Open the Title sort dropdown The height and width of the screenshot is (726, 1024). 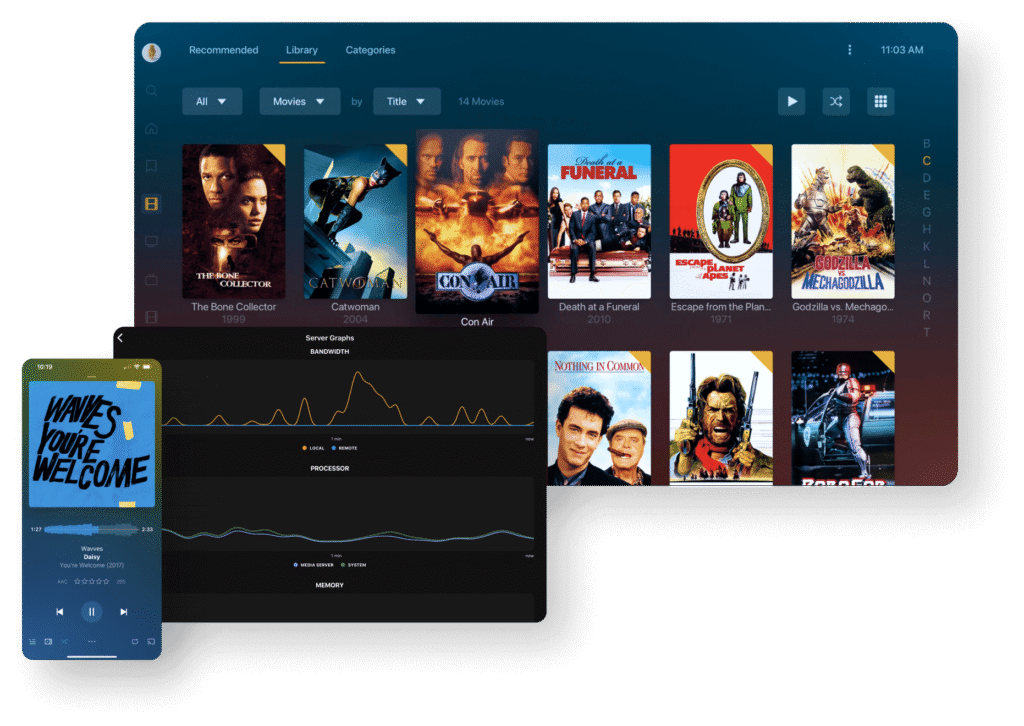click(x=406, y=101)
